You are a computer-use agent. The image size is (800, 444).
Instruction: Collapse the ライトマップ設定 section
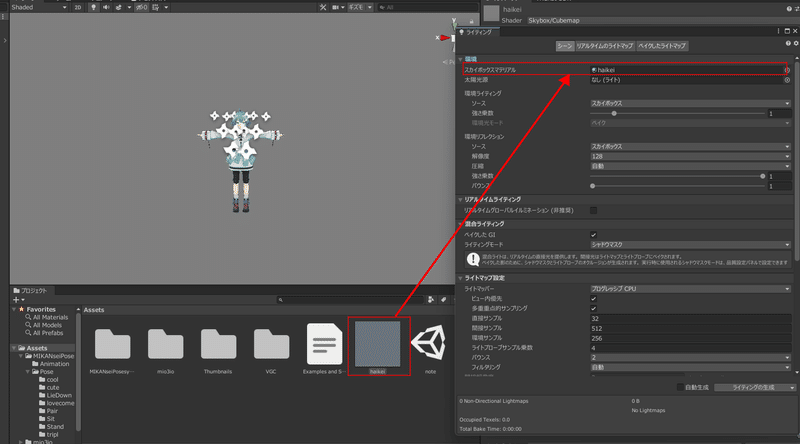pyautogui.click(x=460, y=278)
